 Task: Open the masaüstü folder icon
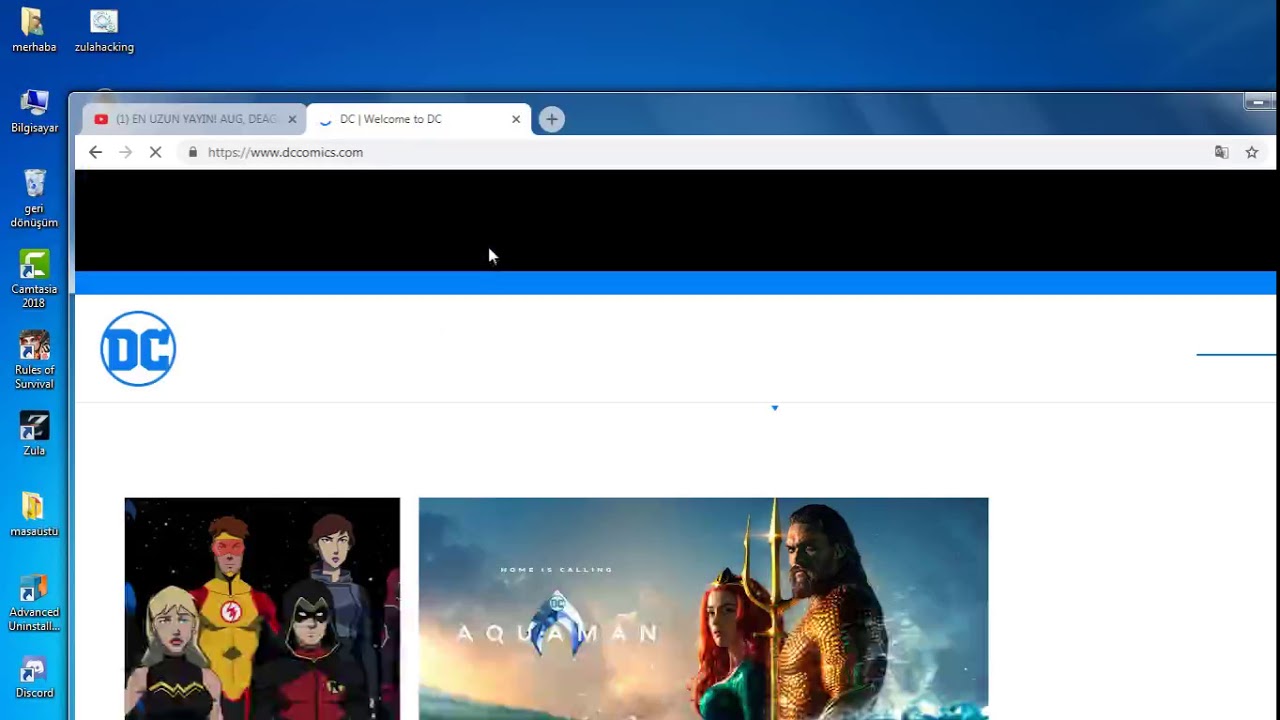(34, 515)
